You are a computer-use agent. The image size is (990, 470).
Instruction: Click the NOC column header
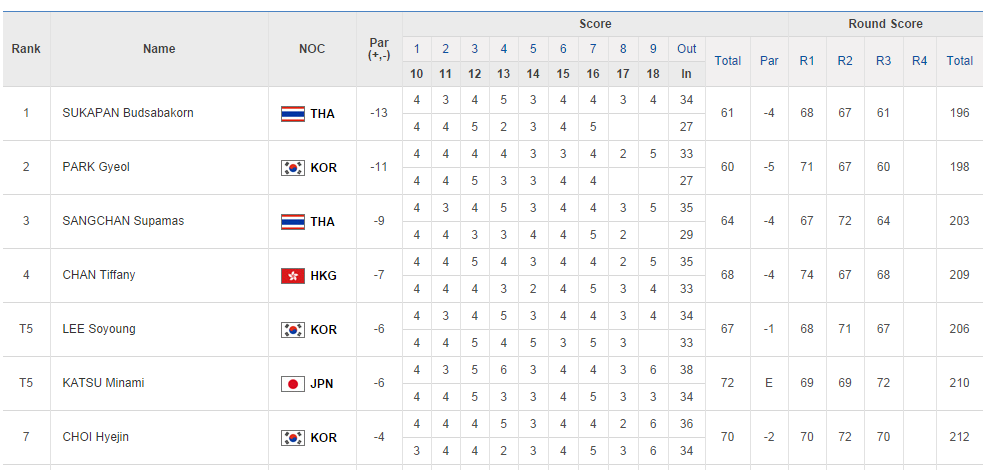[312, 49]
